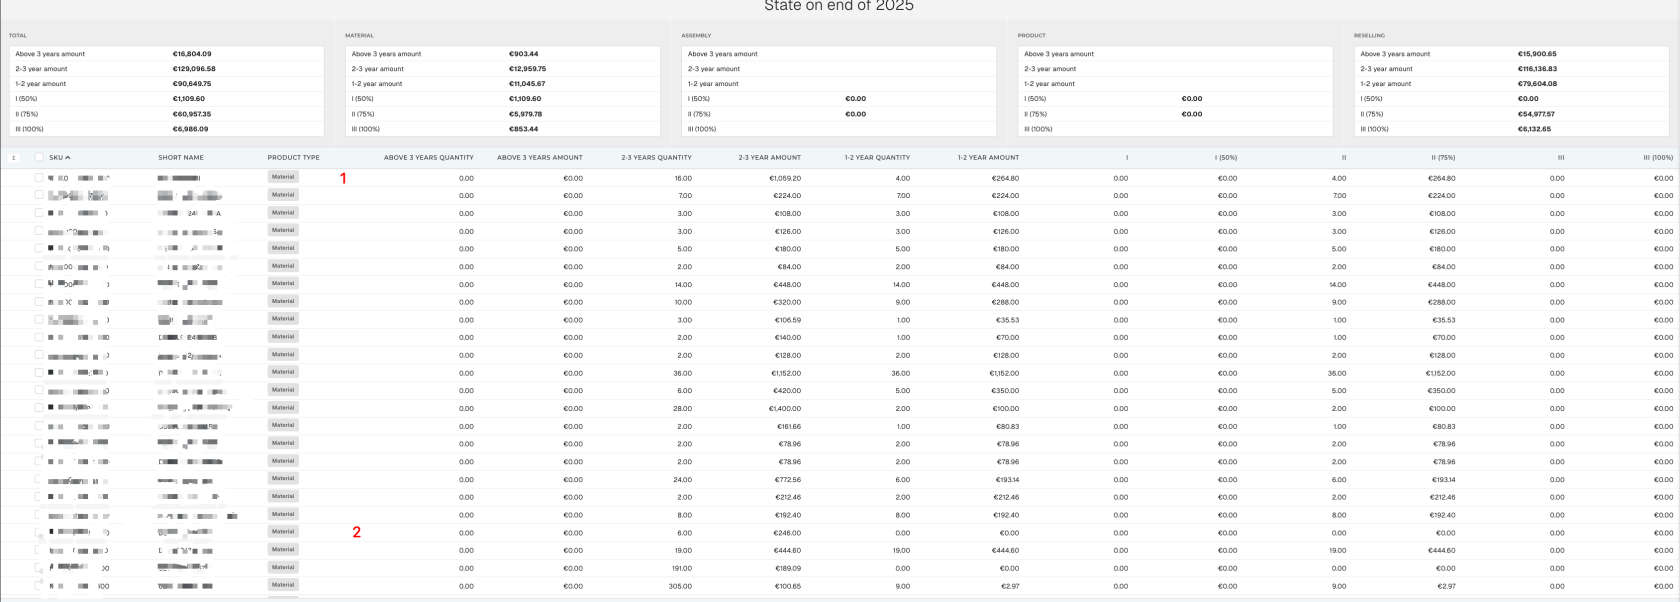Check the row checkbox with €224.00 amount

[x=39, y=195]
